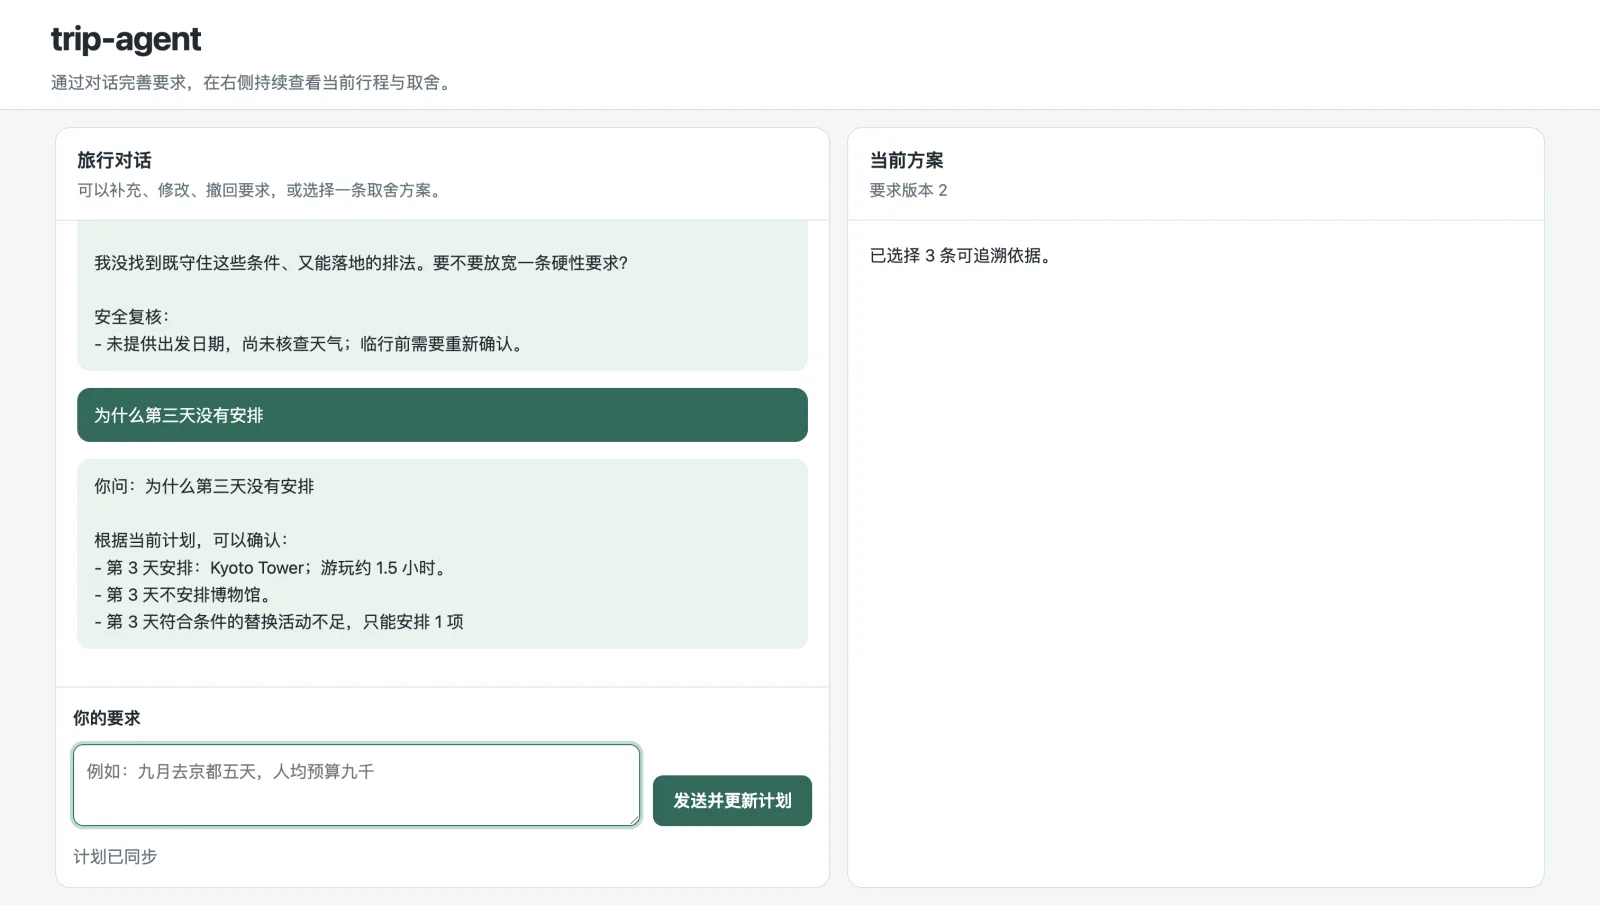The image size is (1600, 905).
Task: Click the line about 替换活动不足
Action: pos(279,622)
